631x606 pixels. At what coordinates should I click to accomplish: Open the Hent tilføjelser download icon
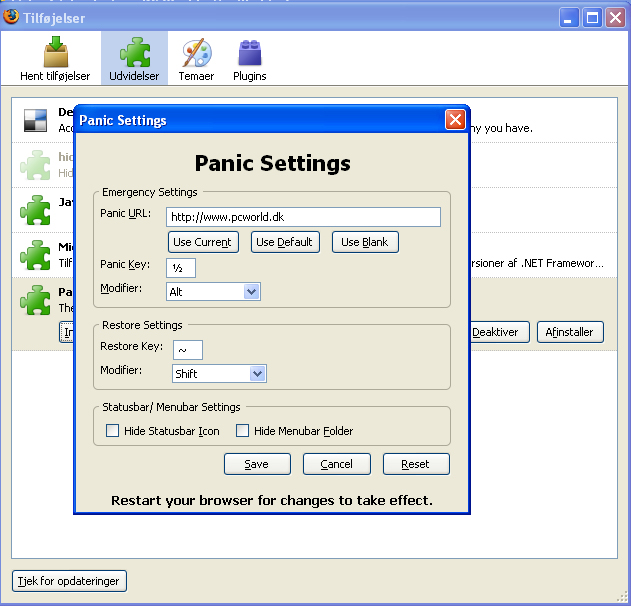56,52
